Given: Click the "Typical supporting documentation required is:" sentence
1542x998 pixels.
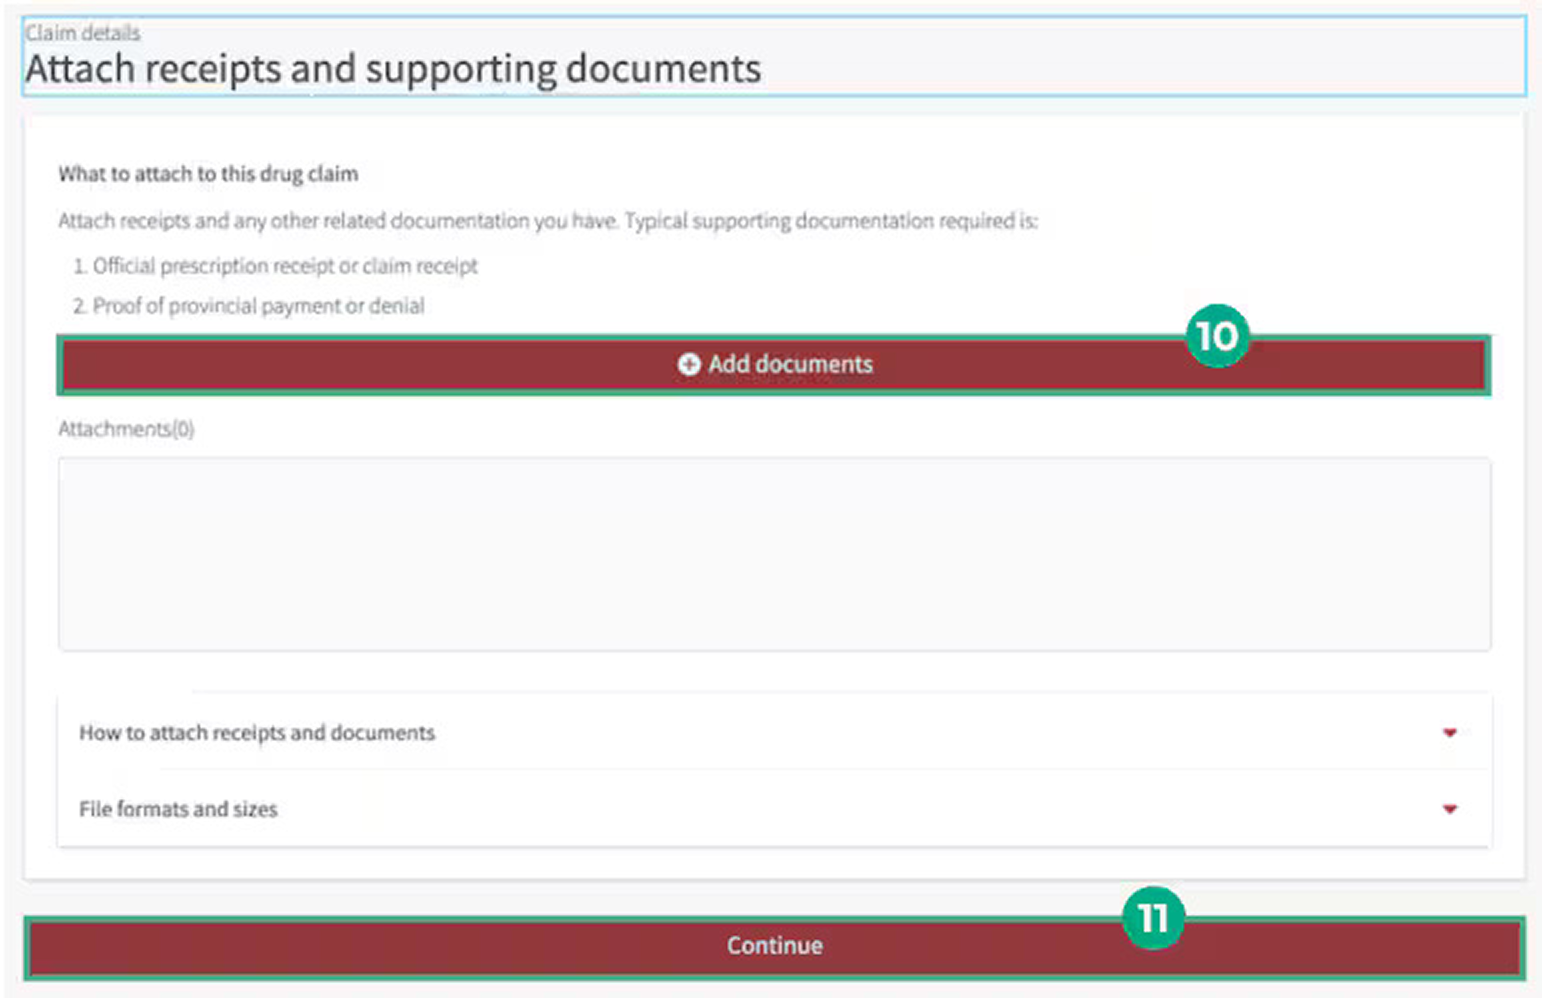Looking at the screenshot, I should pos(832,221).
